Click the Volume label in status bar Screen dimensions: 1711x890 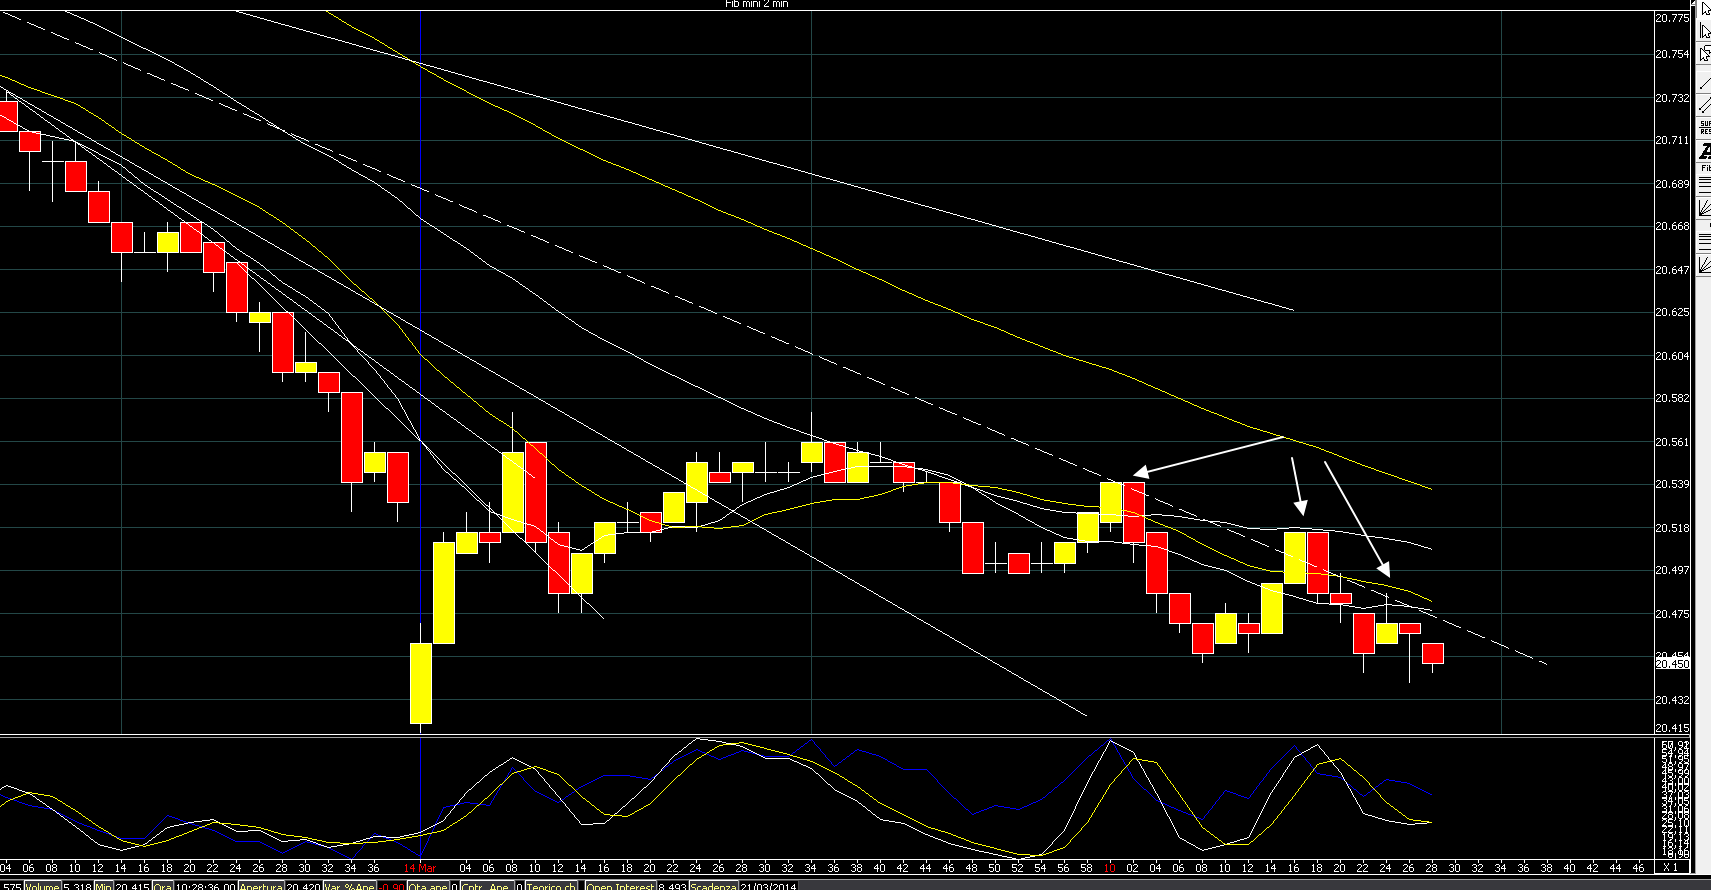coord(43,886)
